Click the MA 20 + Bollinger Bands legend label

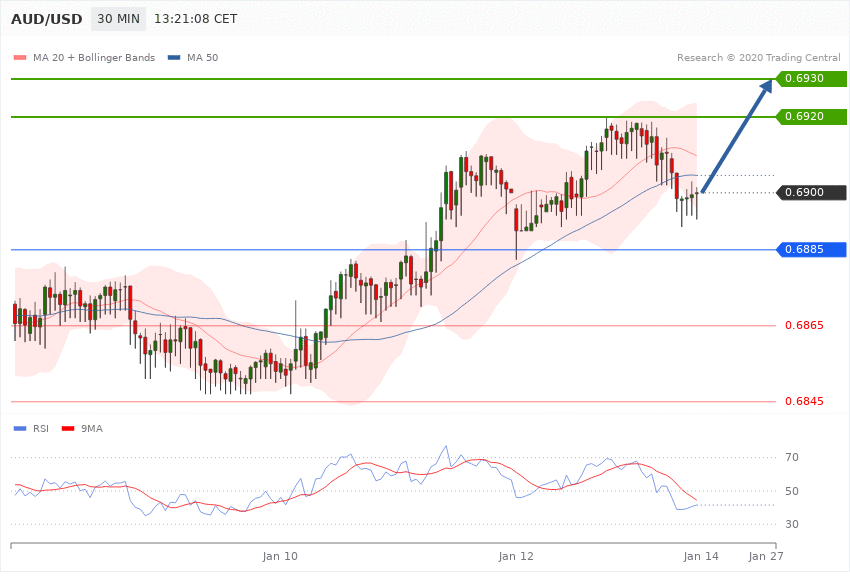pos(94,57)
